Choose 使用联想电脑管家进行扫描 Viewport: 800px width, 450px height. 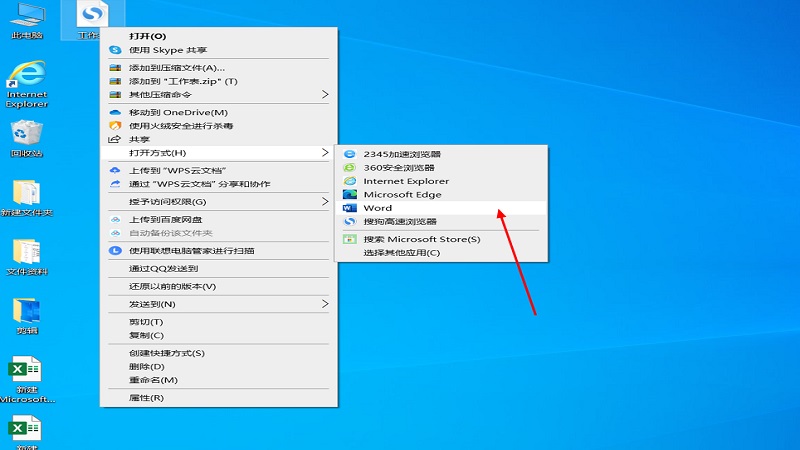pyautogui.click(x=218, y=251)
